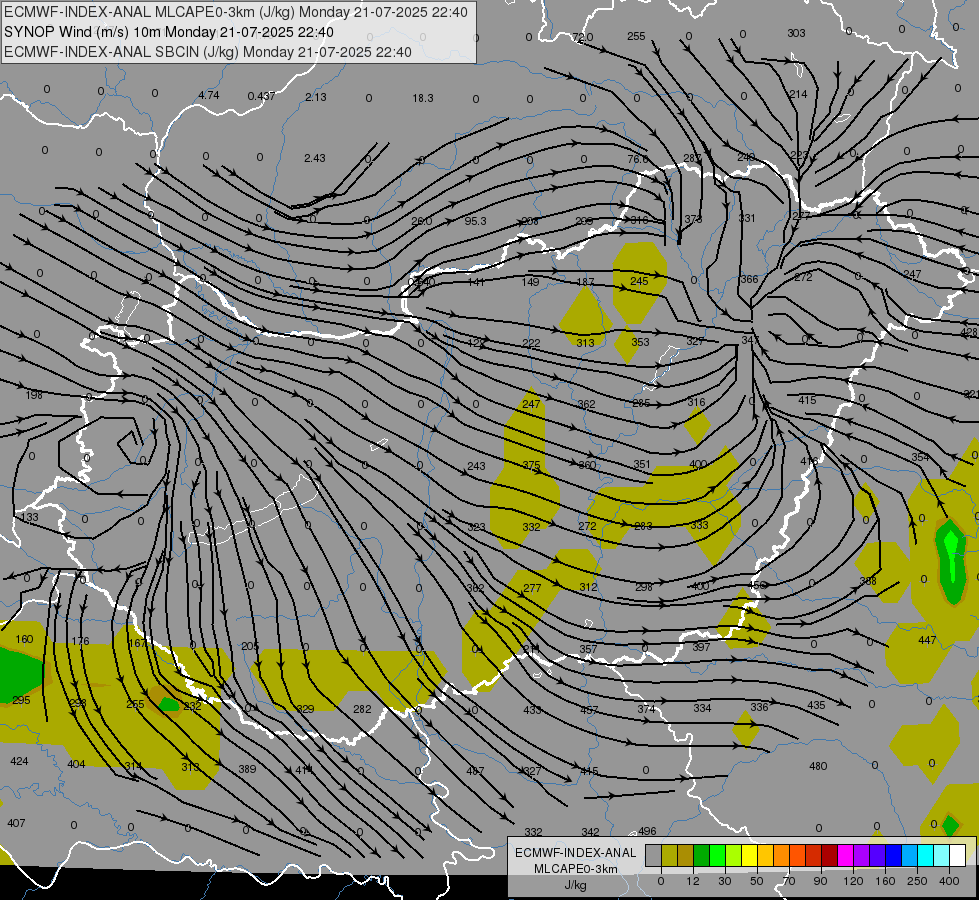This screenshot has height=900, width=979.
Task: Click the white swatch at the legend end
Action: [957, 855]
